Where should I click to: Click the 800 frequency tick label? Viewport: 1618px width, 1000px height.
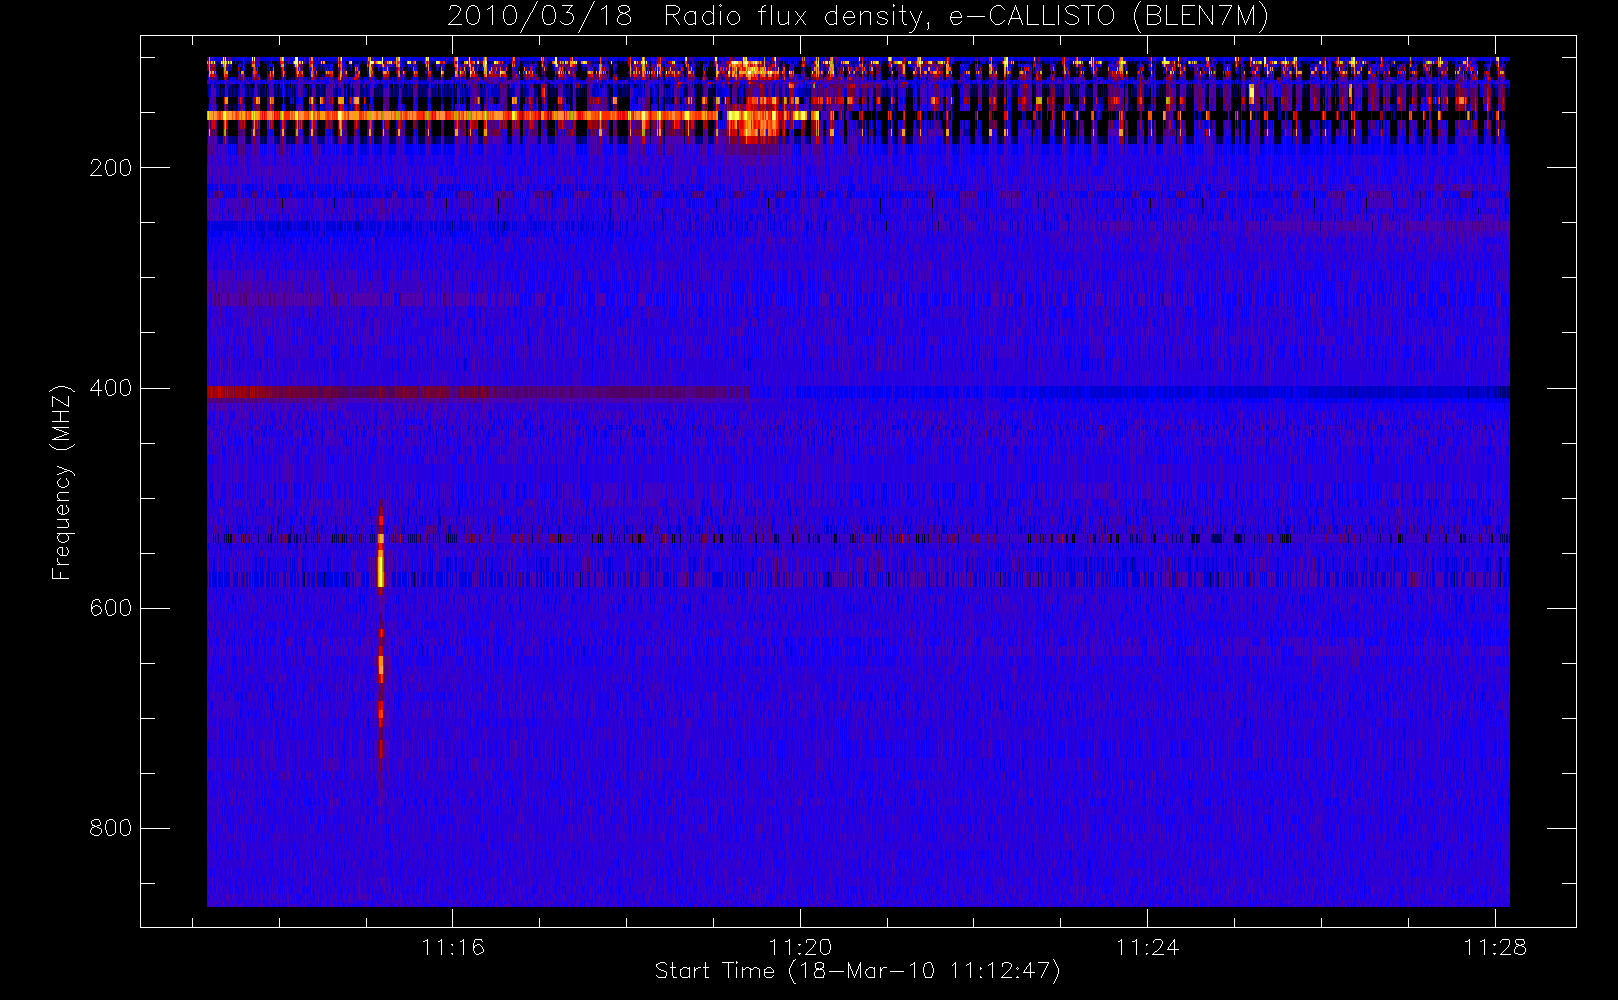pyautogui.click(x=110, y=828)
